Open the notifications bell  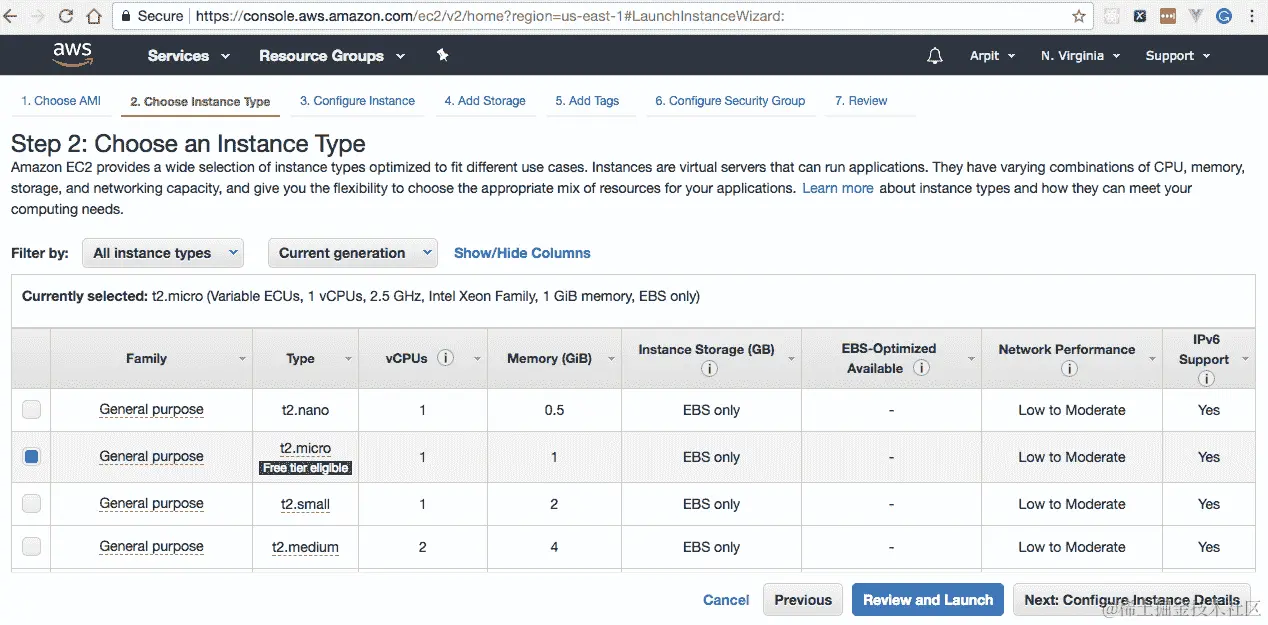935,56
